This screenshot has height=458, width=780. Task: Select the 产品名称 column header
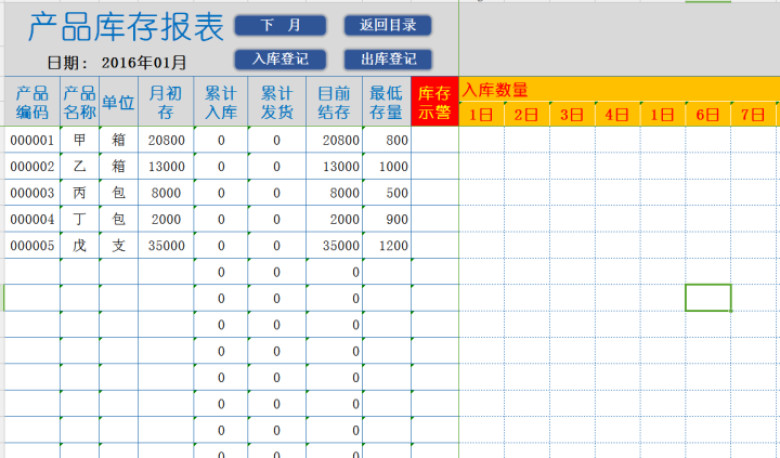(x=80, y=102)
